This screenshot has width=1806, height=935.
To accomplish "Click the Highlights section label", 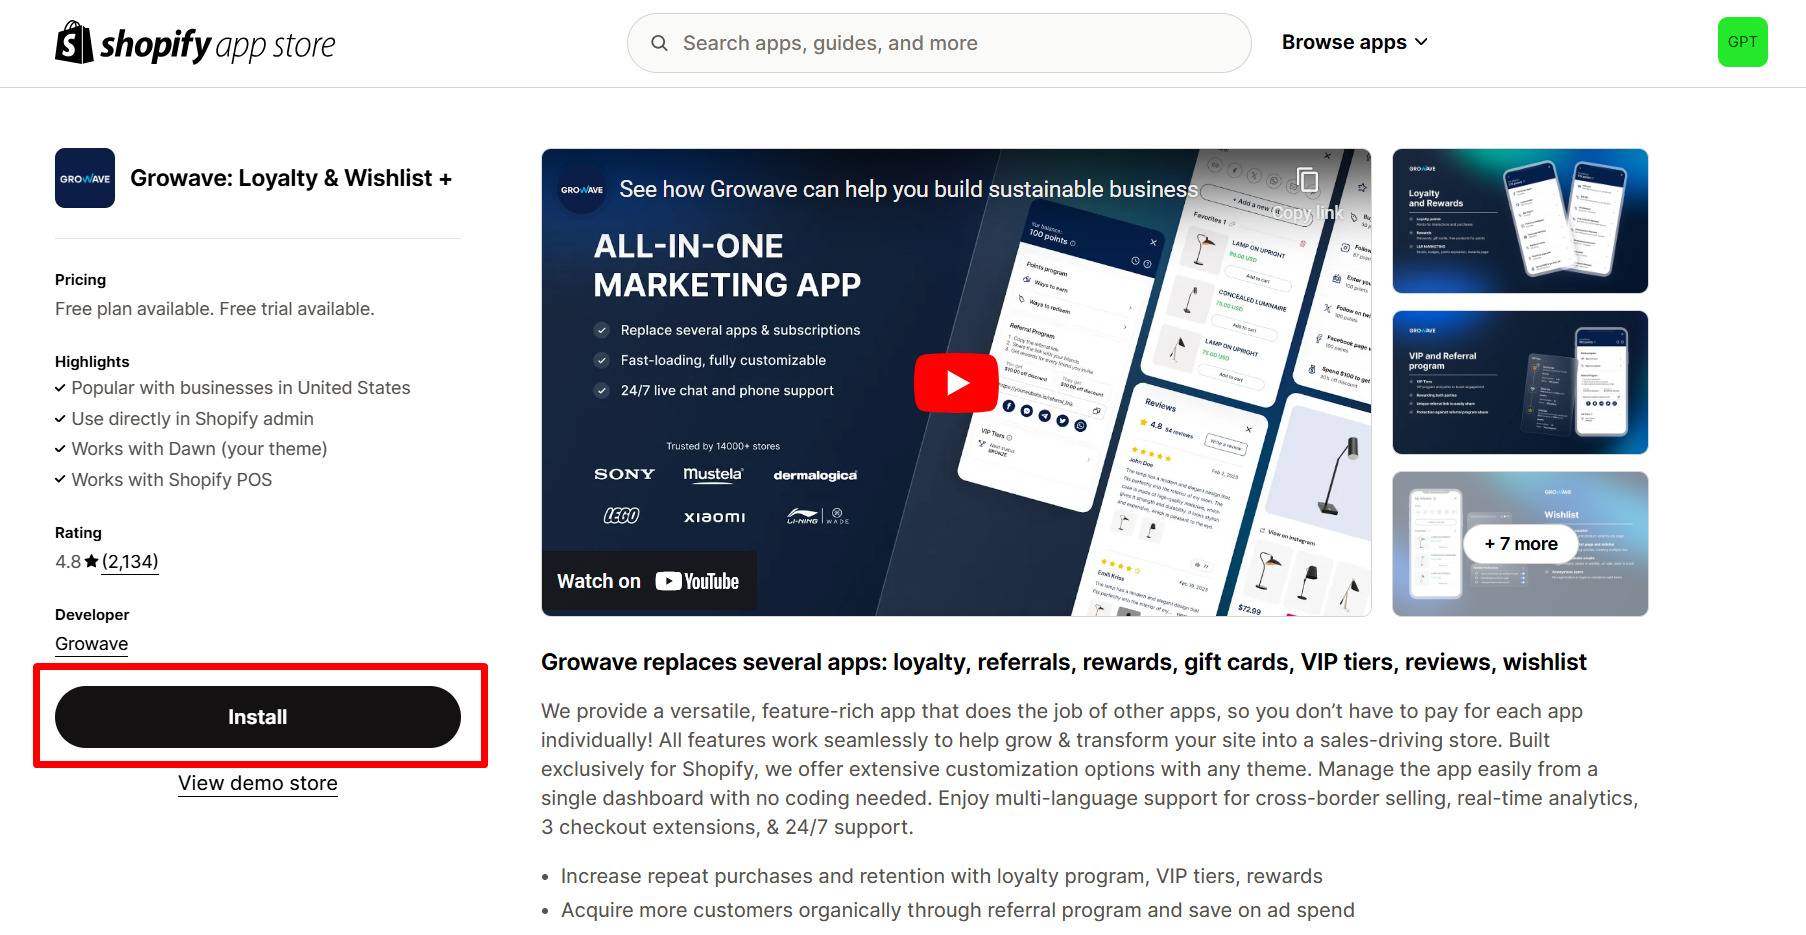I will (92, 362).
